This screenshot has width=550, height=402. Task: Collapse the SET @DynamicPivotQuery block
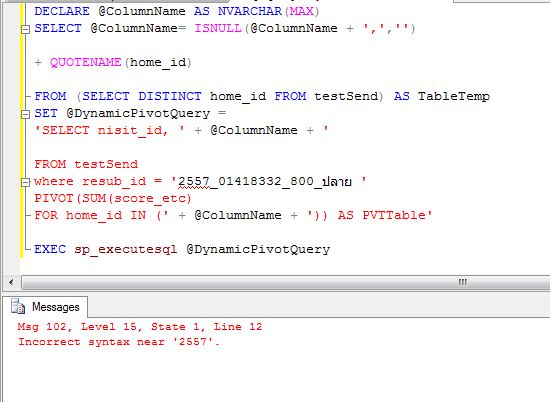[x=25, y=114]
